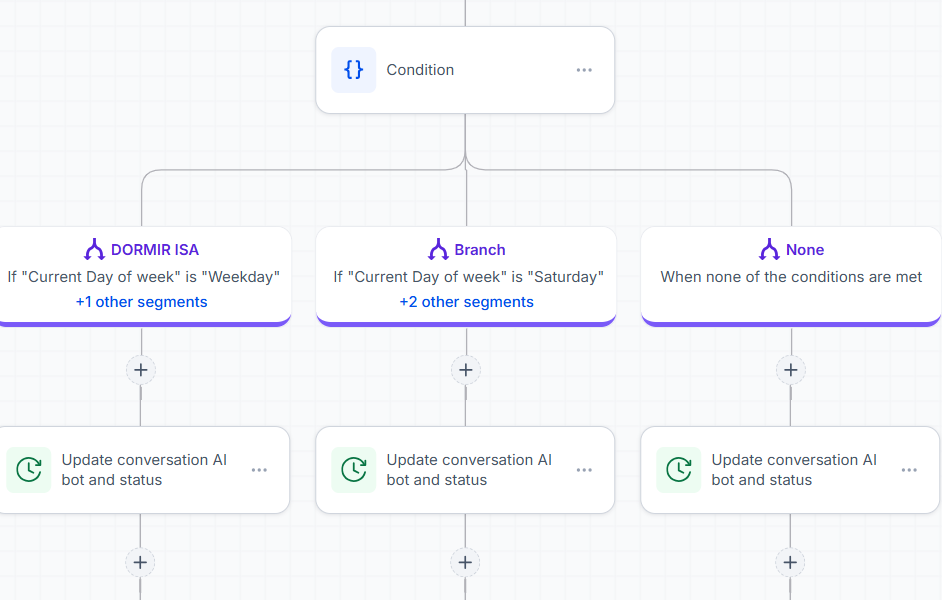Click the Weekday condition text
The width and height of the screenshot is (942, 600).
point(144,277)
